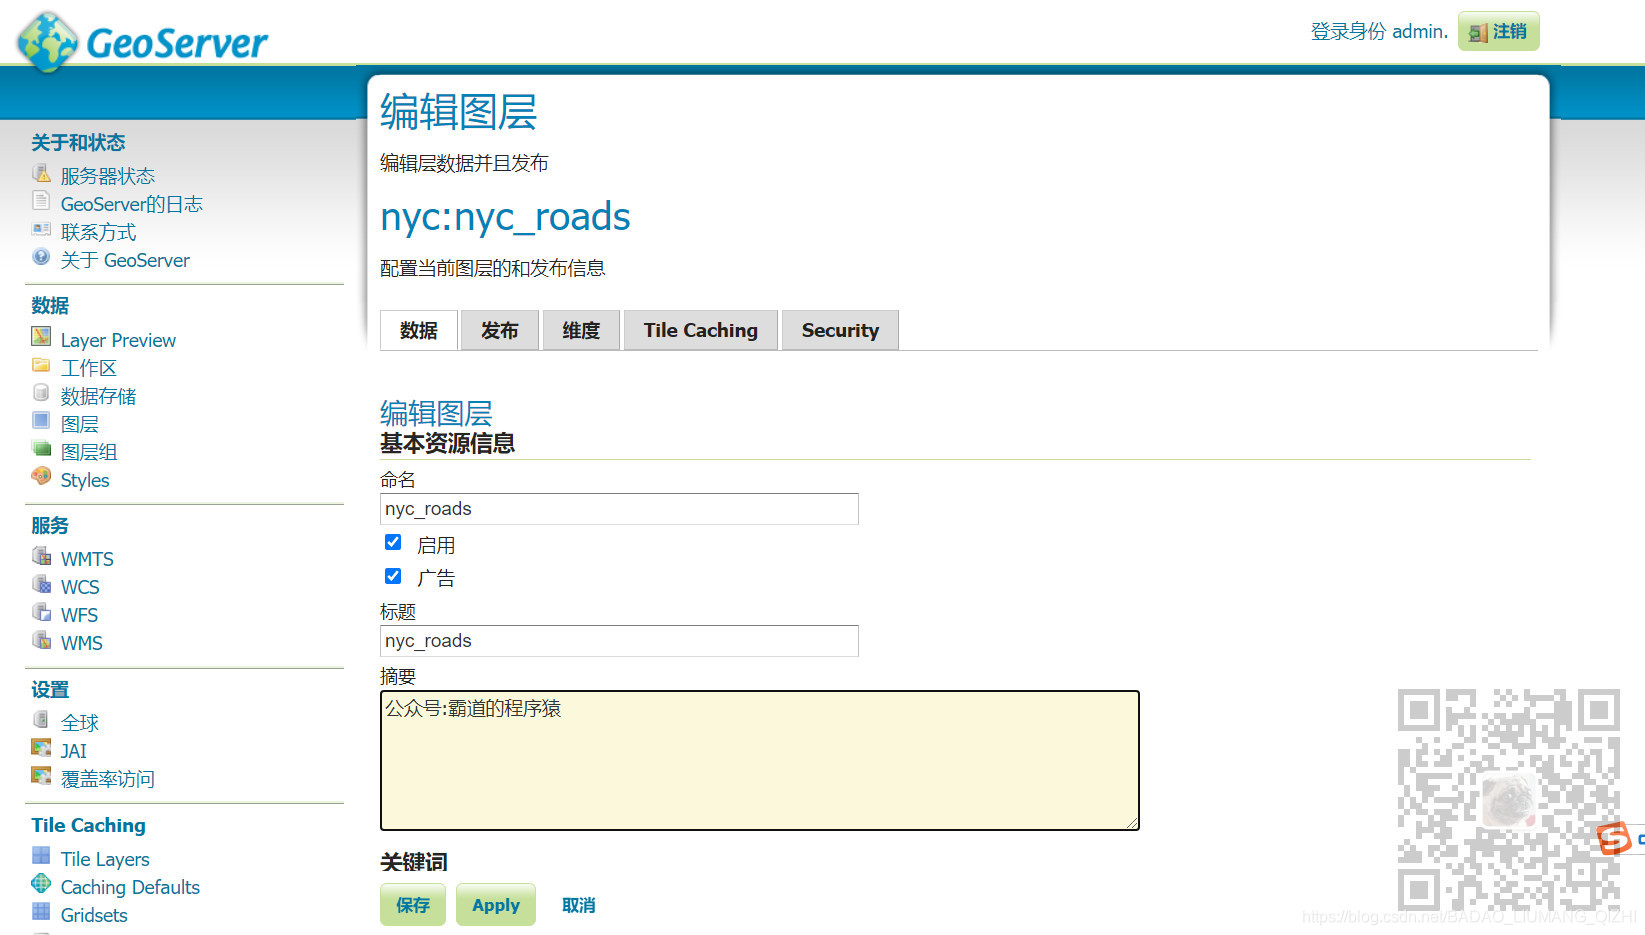Click the Tile Layers grid icon
The height and width of the screenshot is (935, 1645).
[41, 856]
